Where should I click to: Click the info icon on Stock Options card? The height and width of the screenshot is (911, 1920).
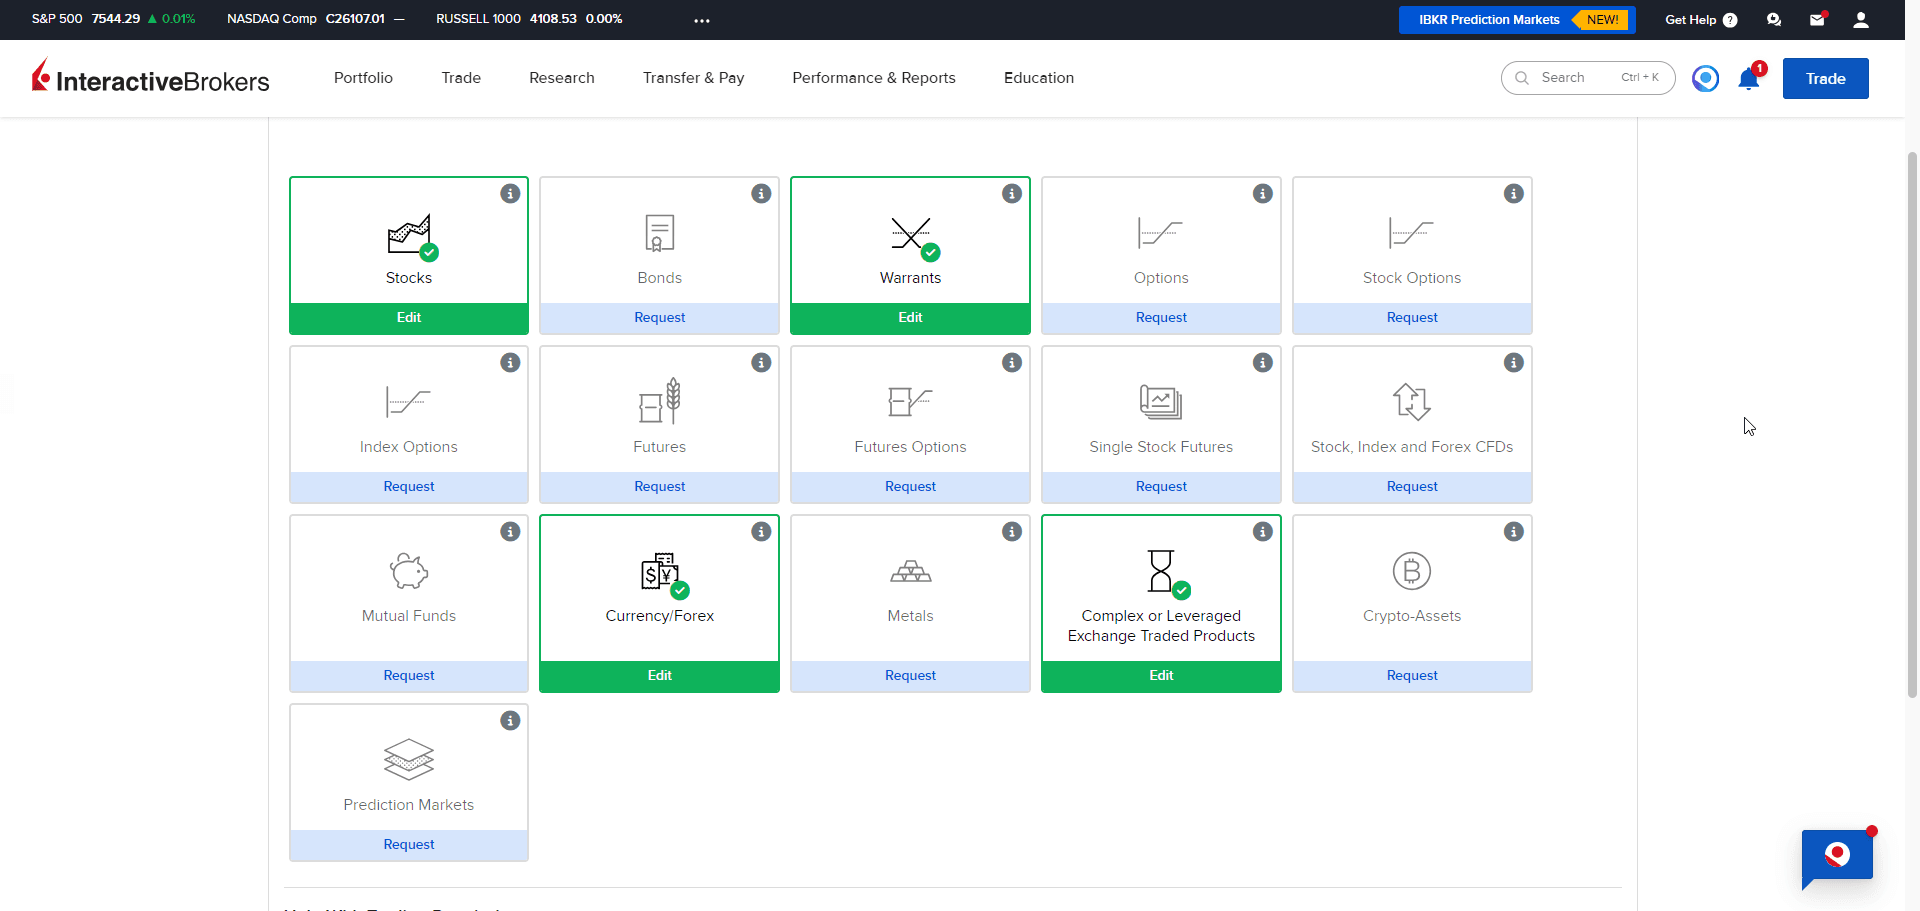pos(1514,194)
